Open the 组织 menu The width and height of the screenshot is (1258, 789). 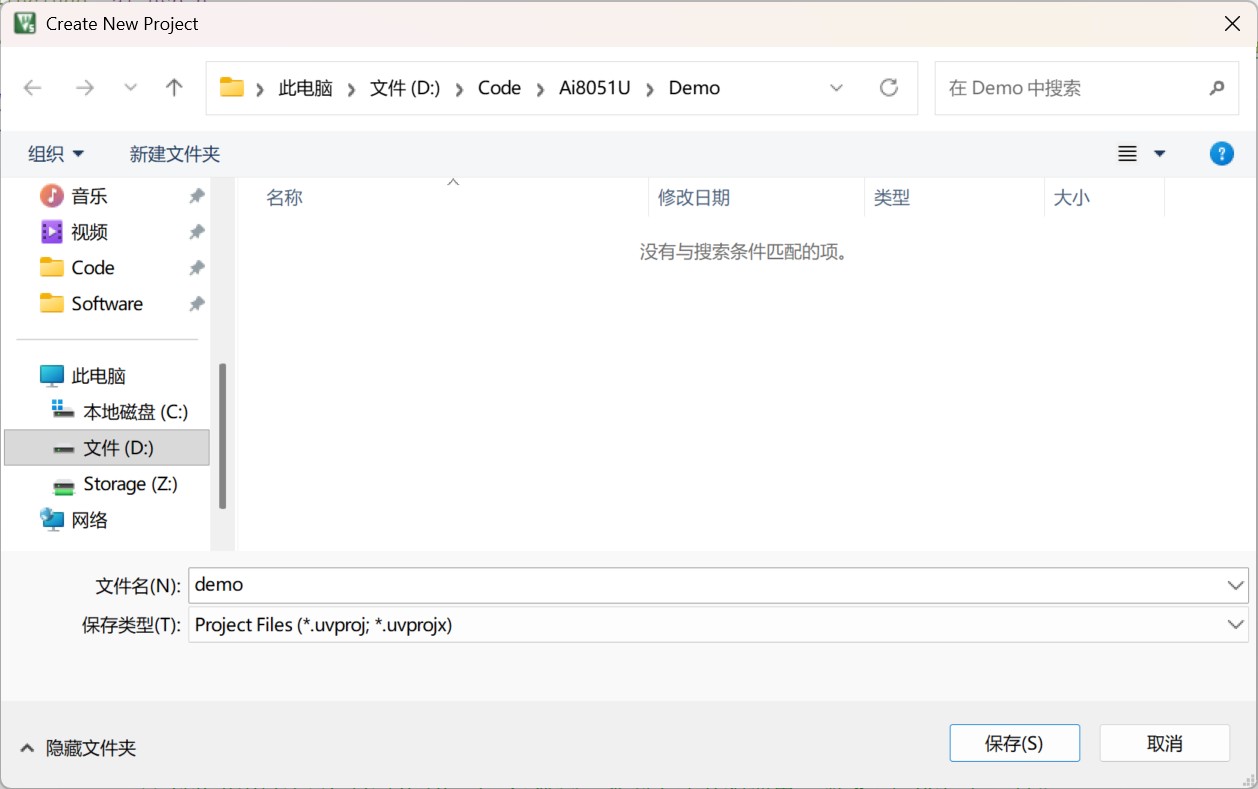coord(56,154)
